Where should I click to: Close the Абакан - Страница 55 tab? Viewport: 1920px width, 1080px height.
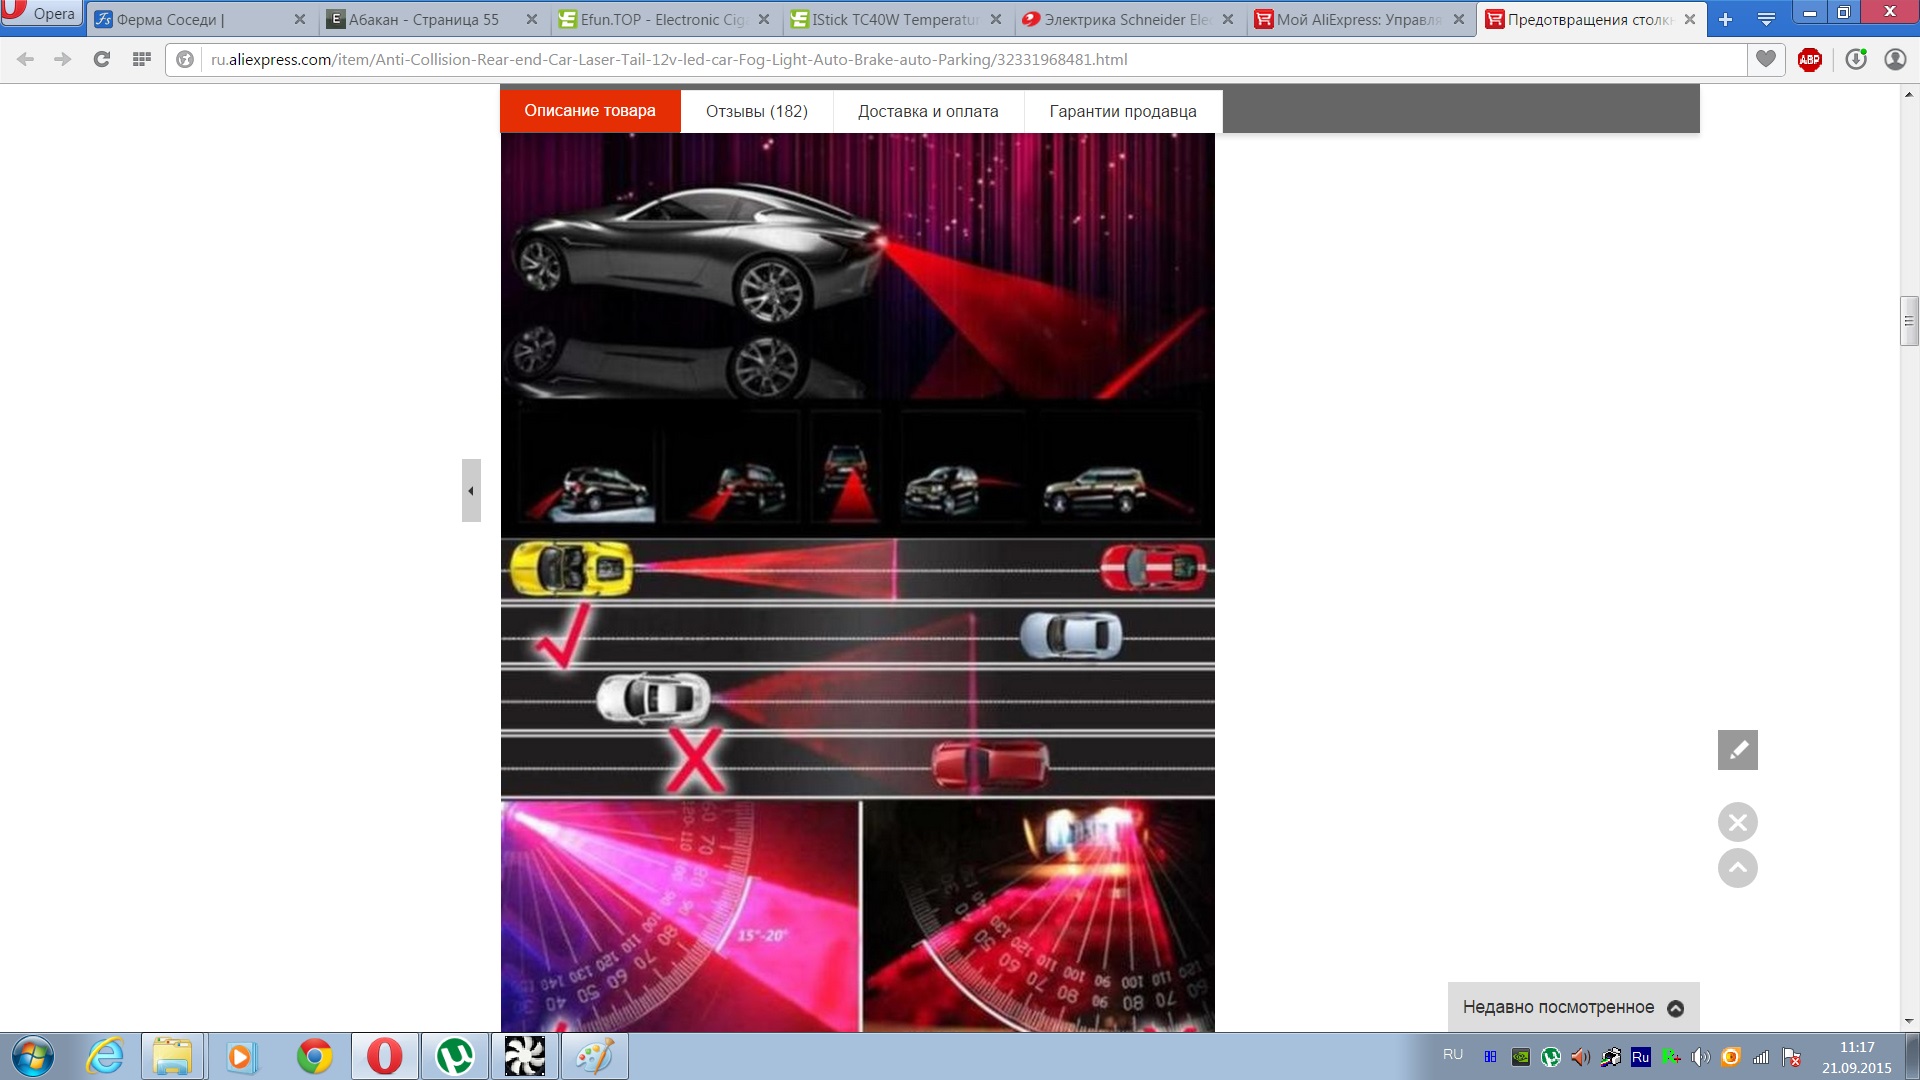[531, 19]
